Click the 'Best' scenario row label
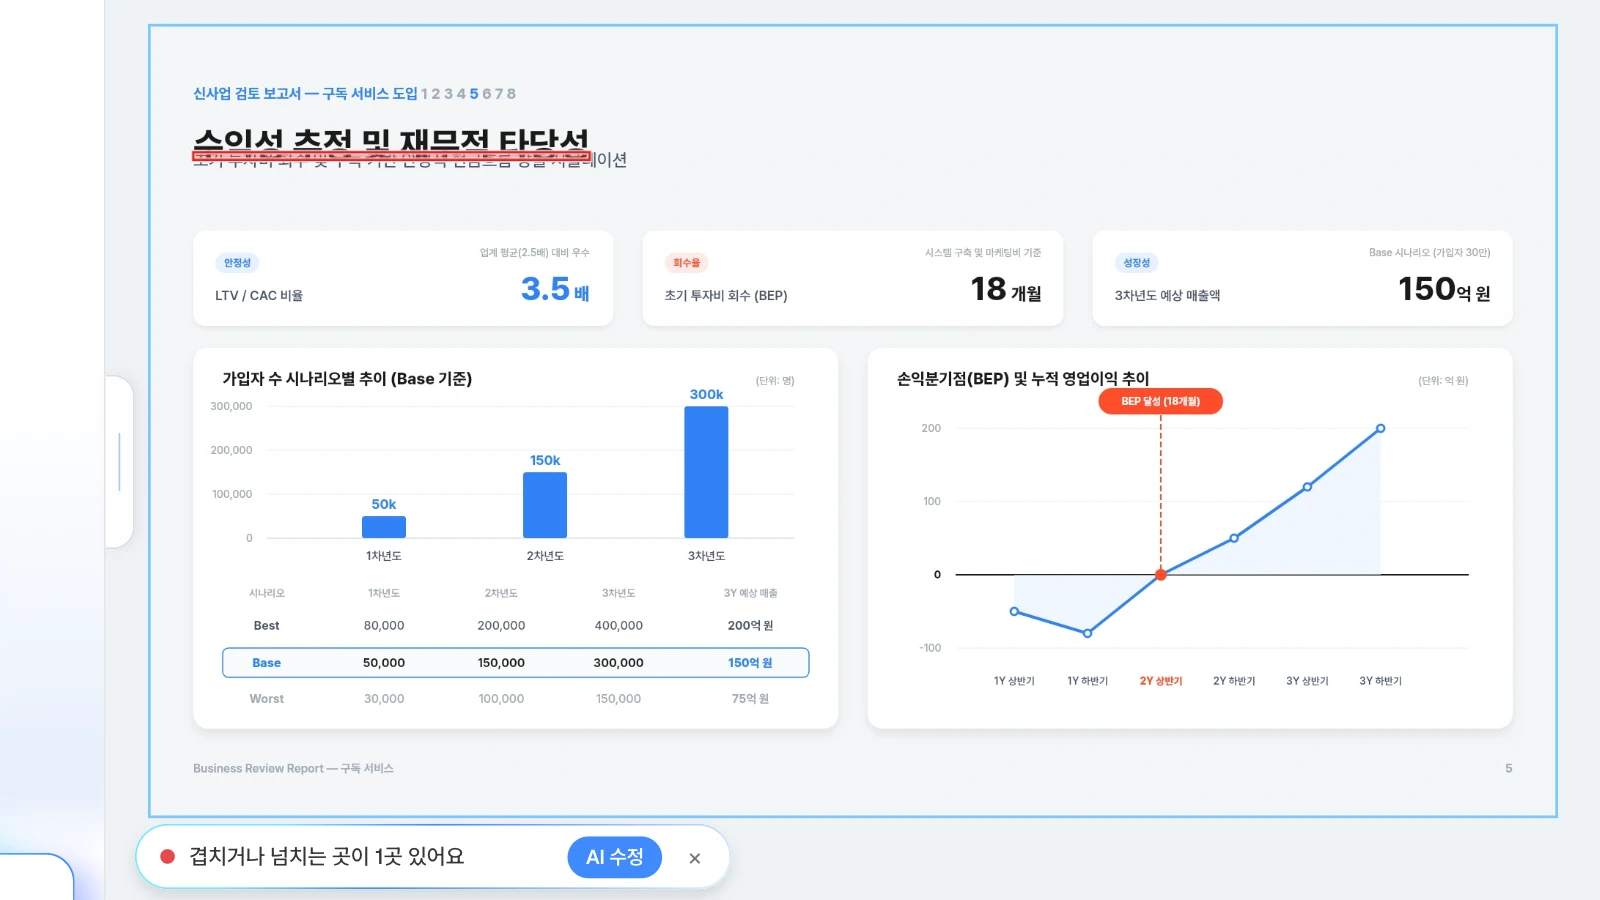The height and width of the screenshot is (900, 1600). [266, 626]
